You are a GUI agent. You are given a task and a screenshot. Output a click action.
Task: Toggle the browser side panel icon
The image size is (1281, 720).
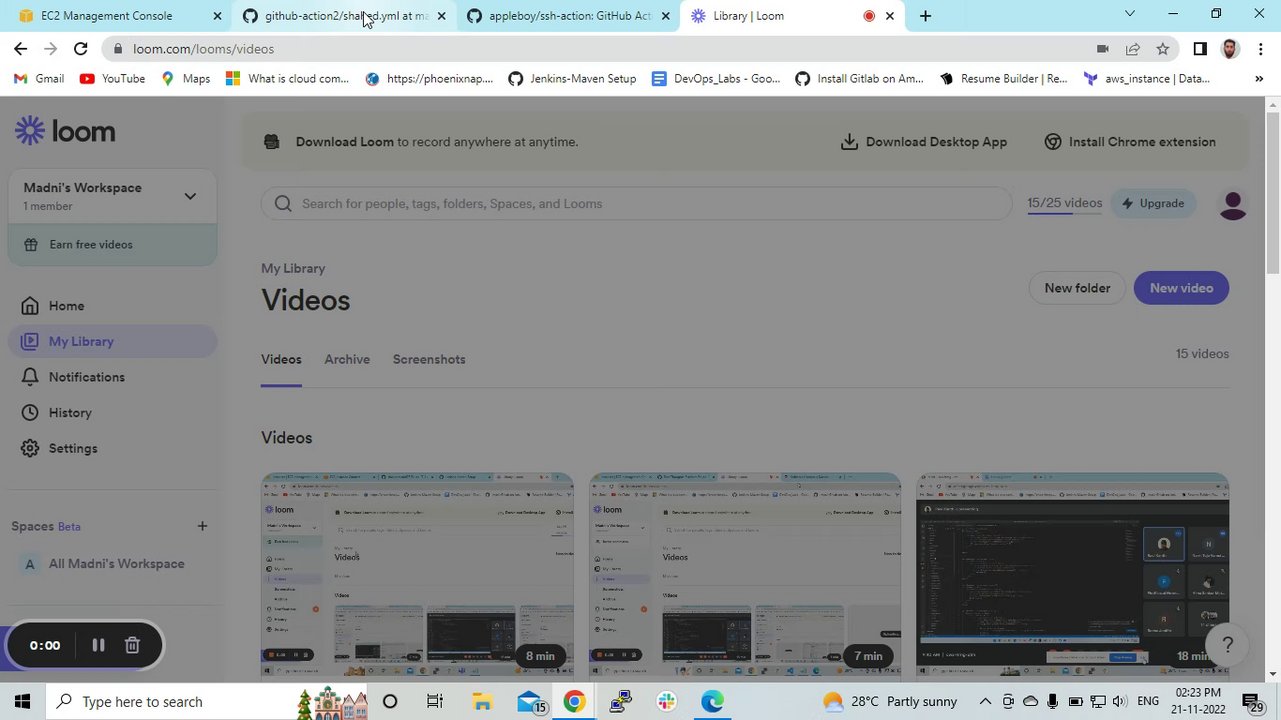coord(1200,49)
